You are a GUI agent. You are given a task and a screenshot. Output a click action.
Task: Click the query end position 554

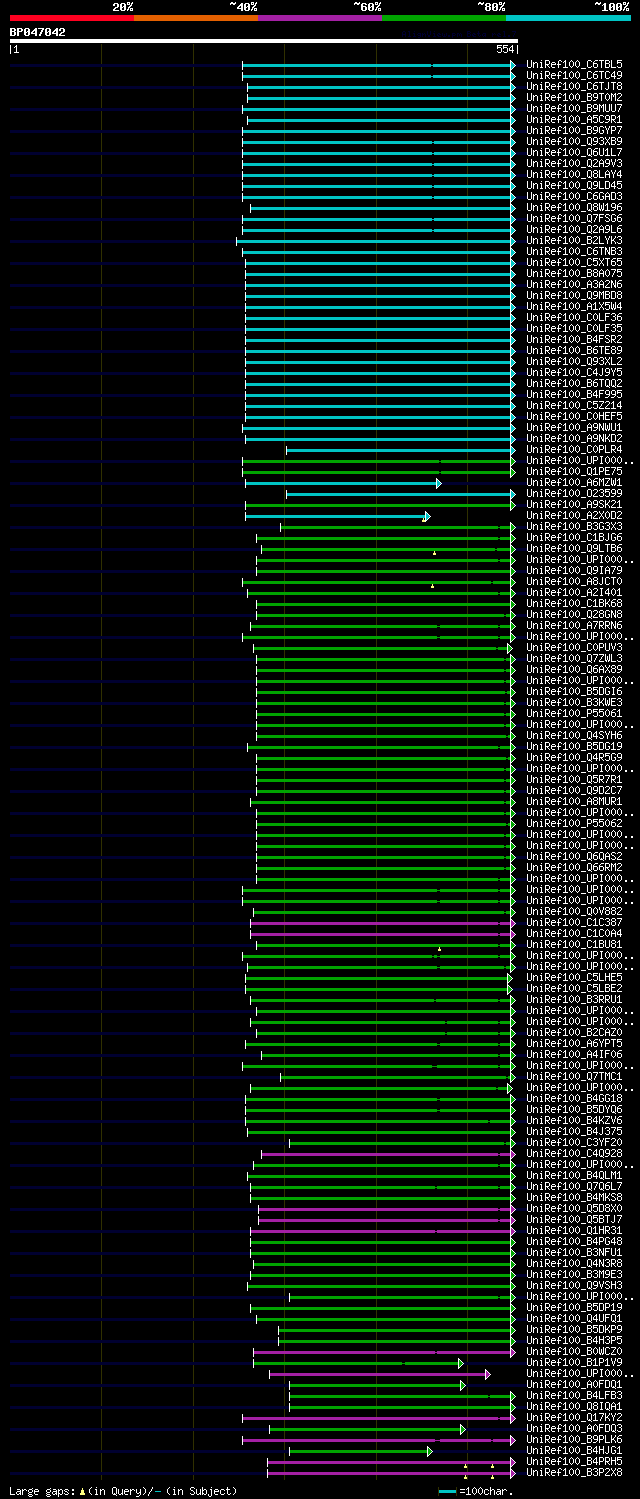[505, 49]
